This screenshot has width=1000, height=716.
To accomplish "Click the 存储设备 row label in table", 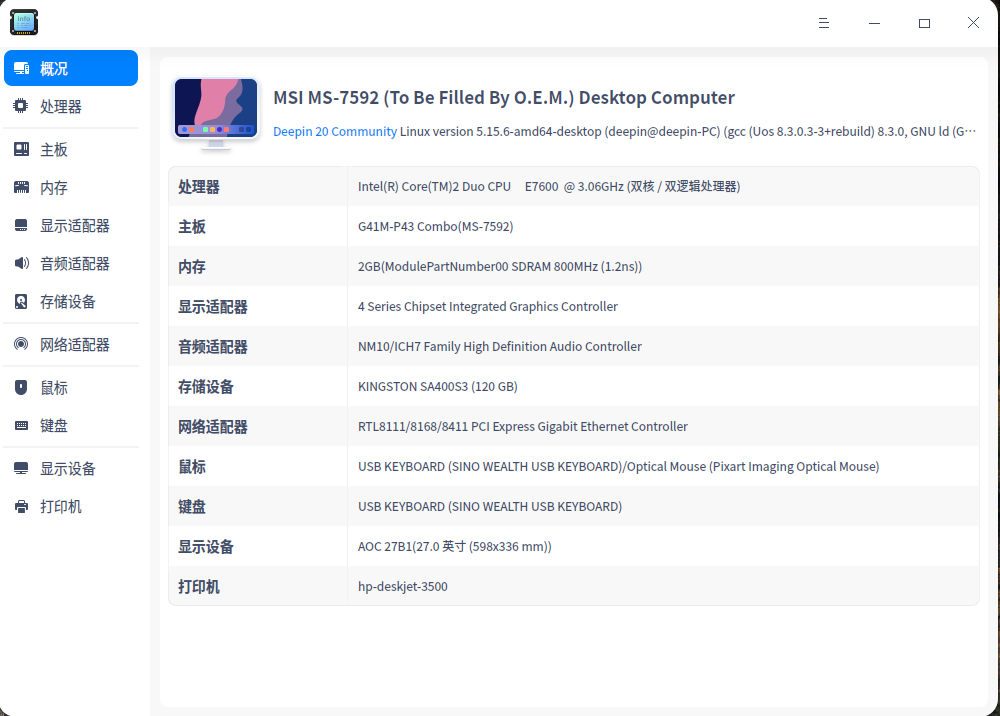I will click(205, 387).
